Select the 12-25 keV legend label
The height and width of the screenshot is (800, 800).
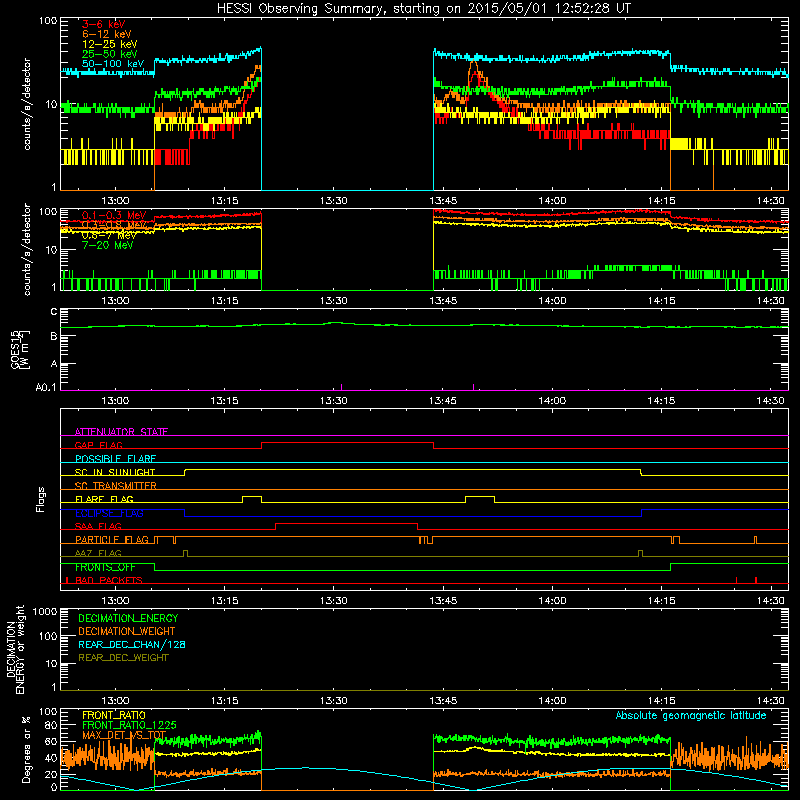click(x=110, y=44)
